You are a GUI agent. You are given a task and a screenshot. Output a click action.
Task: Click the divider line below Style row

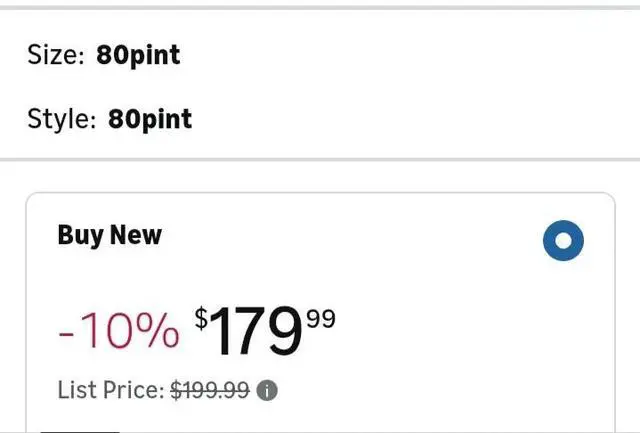(x=320, y=159)
